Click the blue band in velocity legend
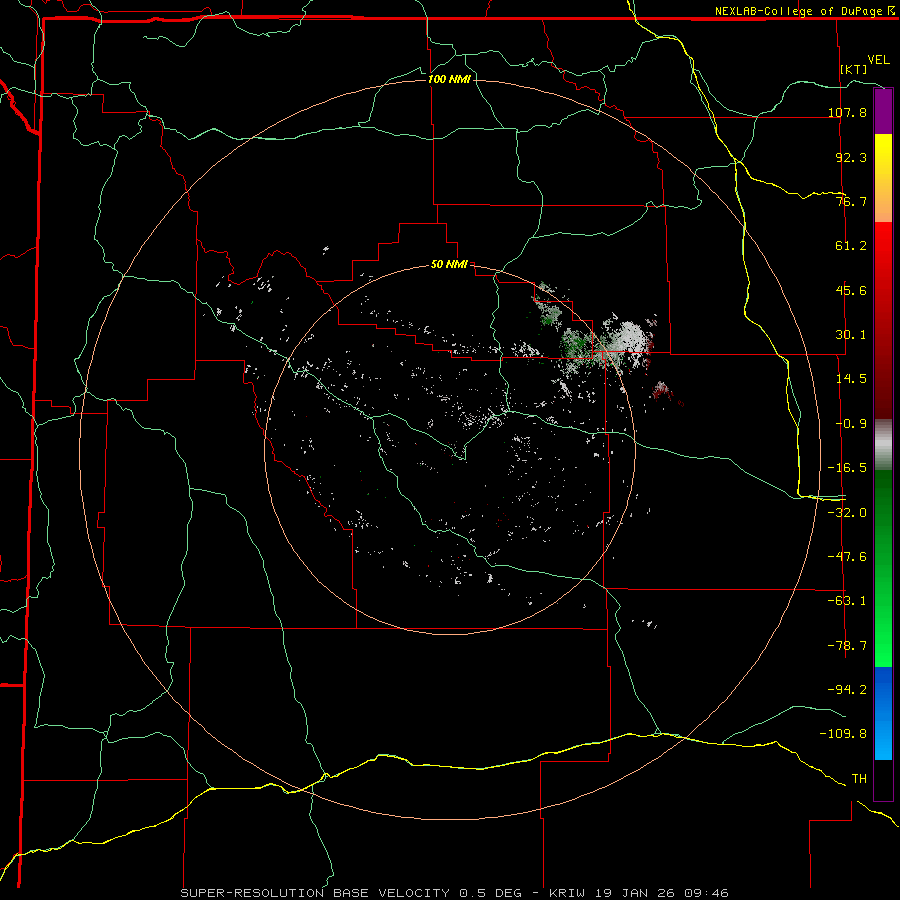 tap(883, 713)
